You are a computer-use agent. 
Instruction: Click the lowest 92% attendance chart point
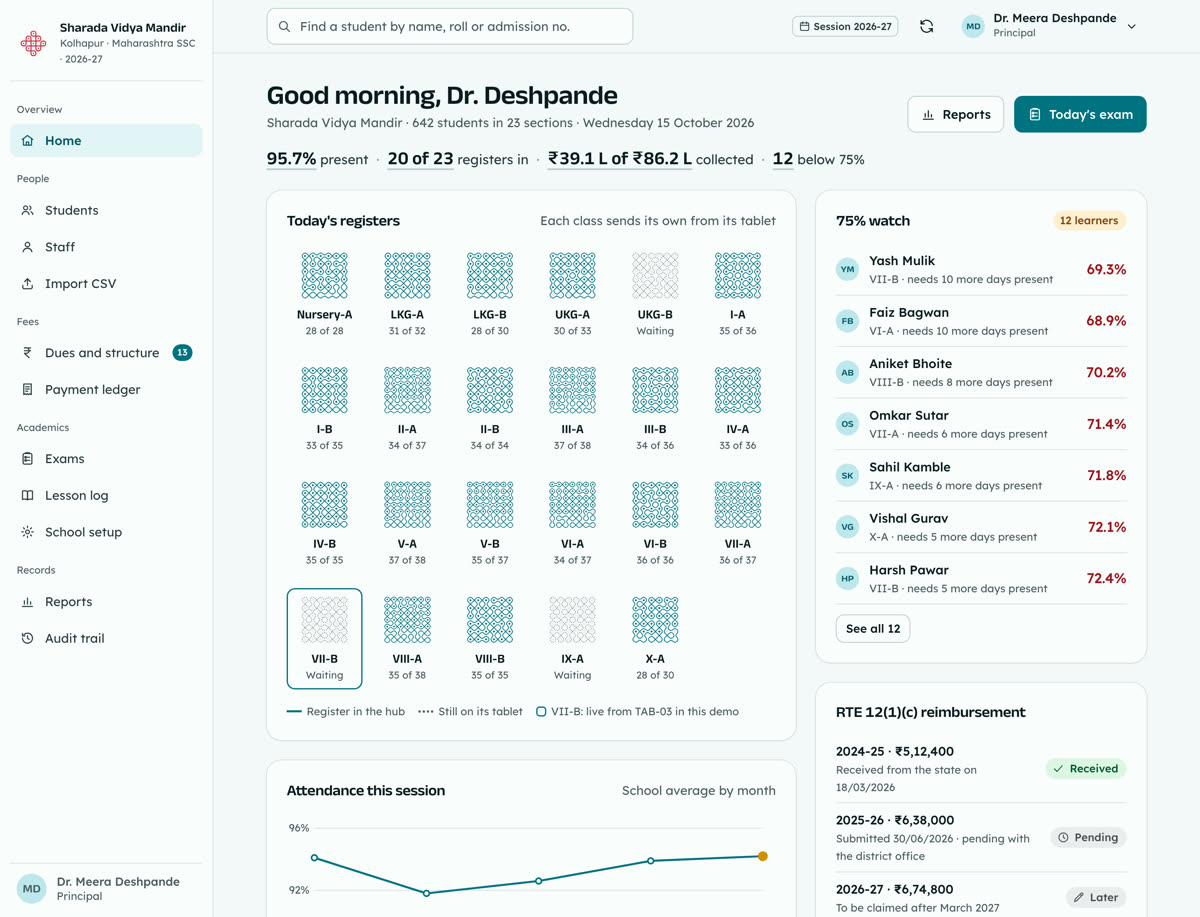coord(427,893)
